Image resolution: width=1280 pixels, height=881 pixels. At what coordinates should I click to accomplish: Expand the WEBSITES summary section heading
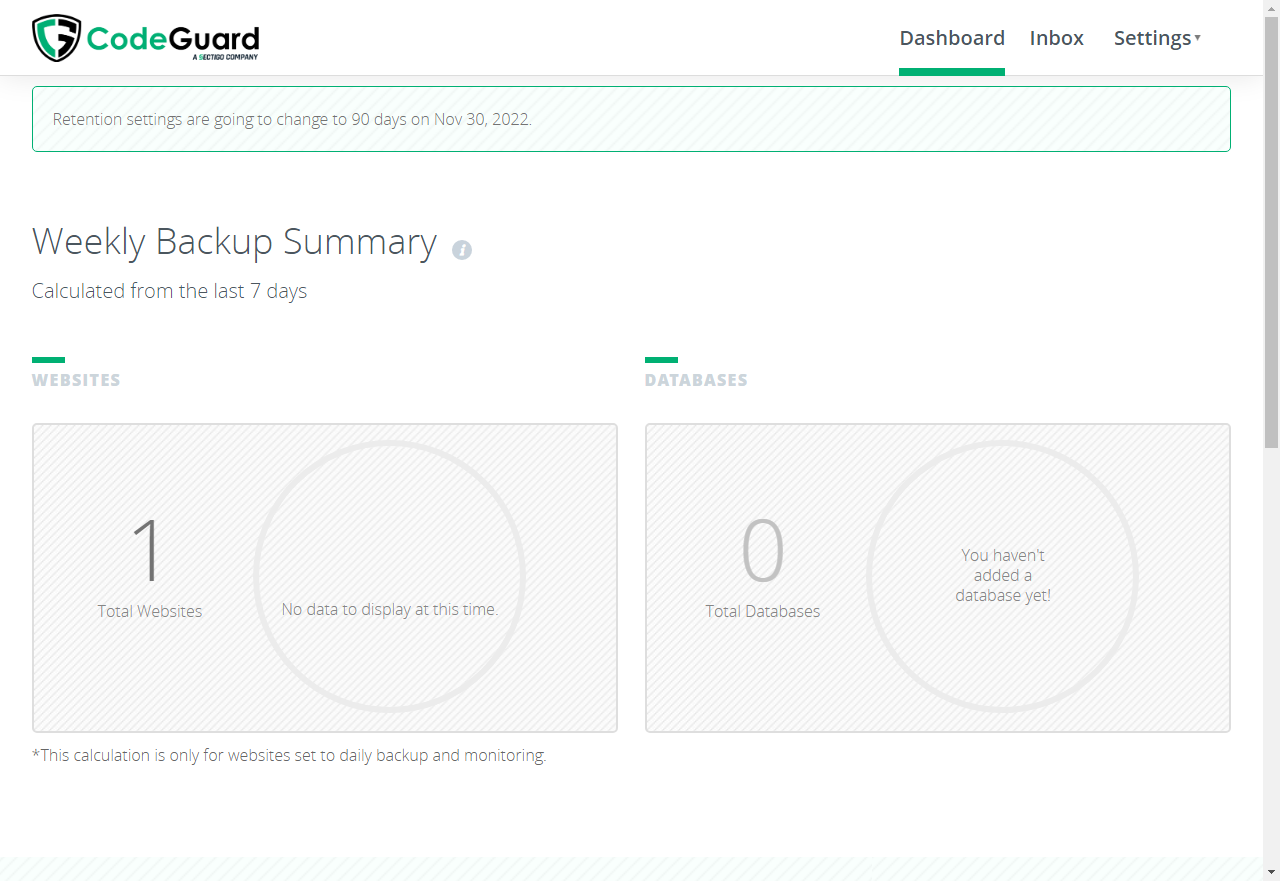75,379
